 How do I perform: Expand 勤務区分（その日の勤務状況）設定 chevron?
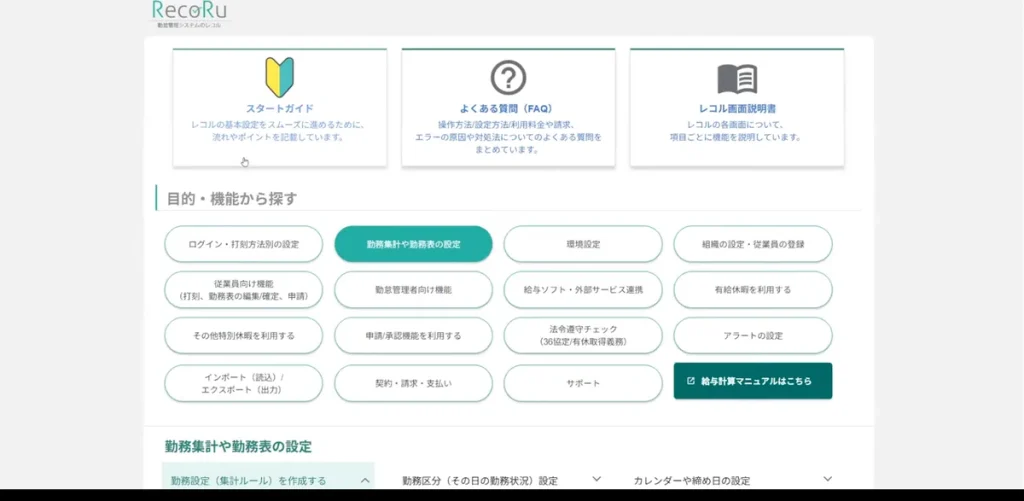[597, 480]
